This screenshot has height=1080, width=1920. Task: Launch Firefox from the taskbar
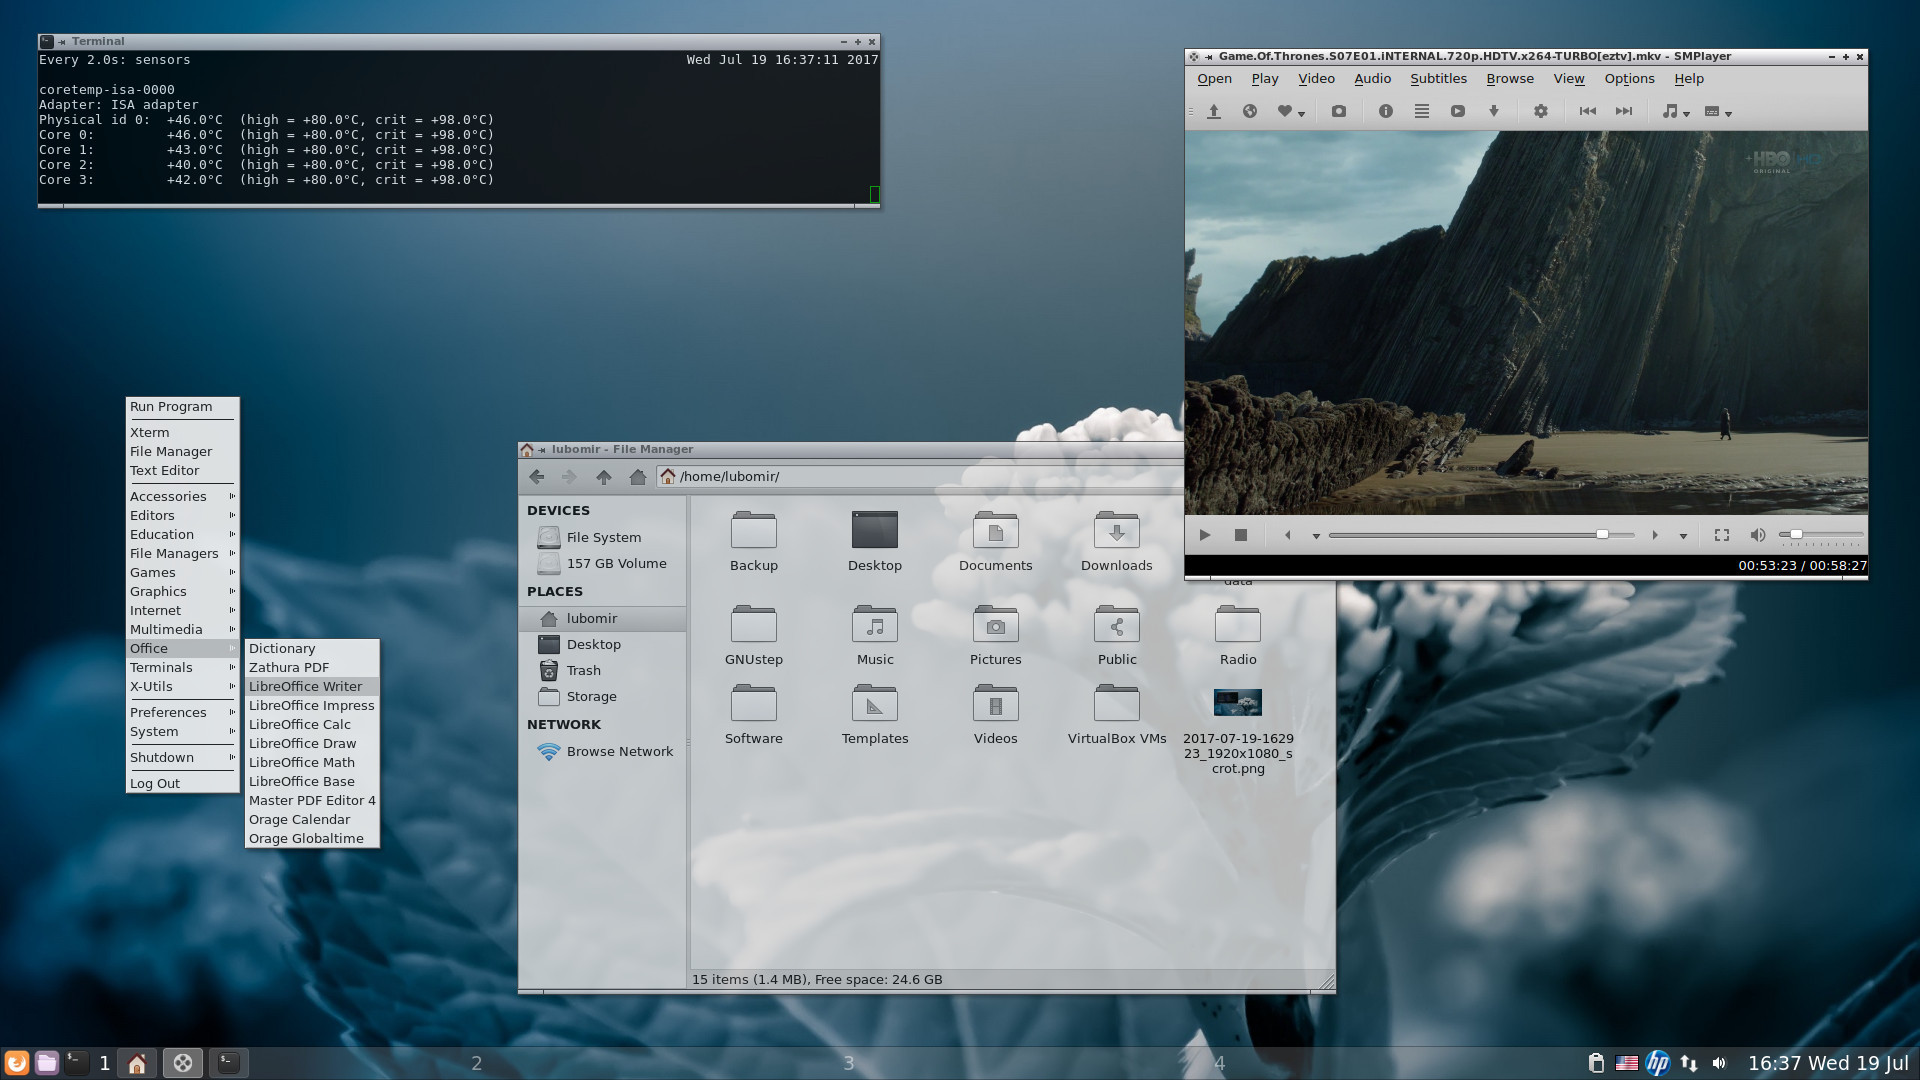(16, 1063)
